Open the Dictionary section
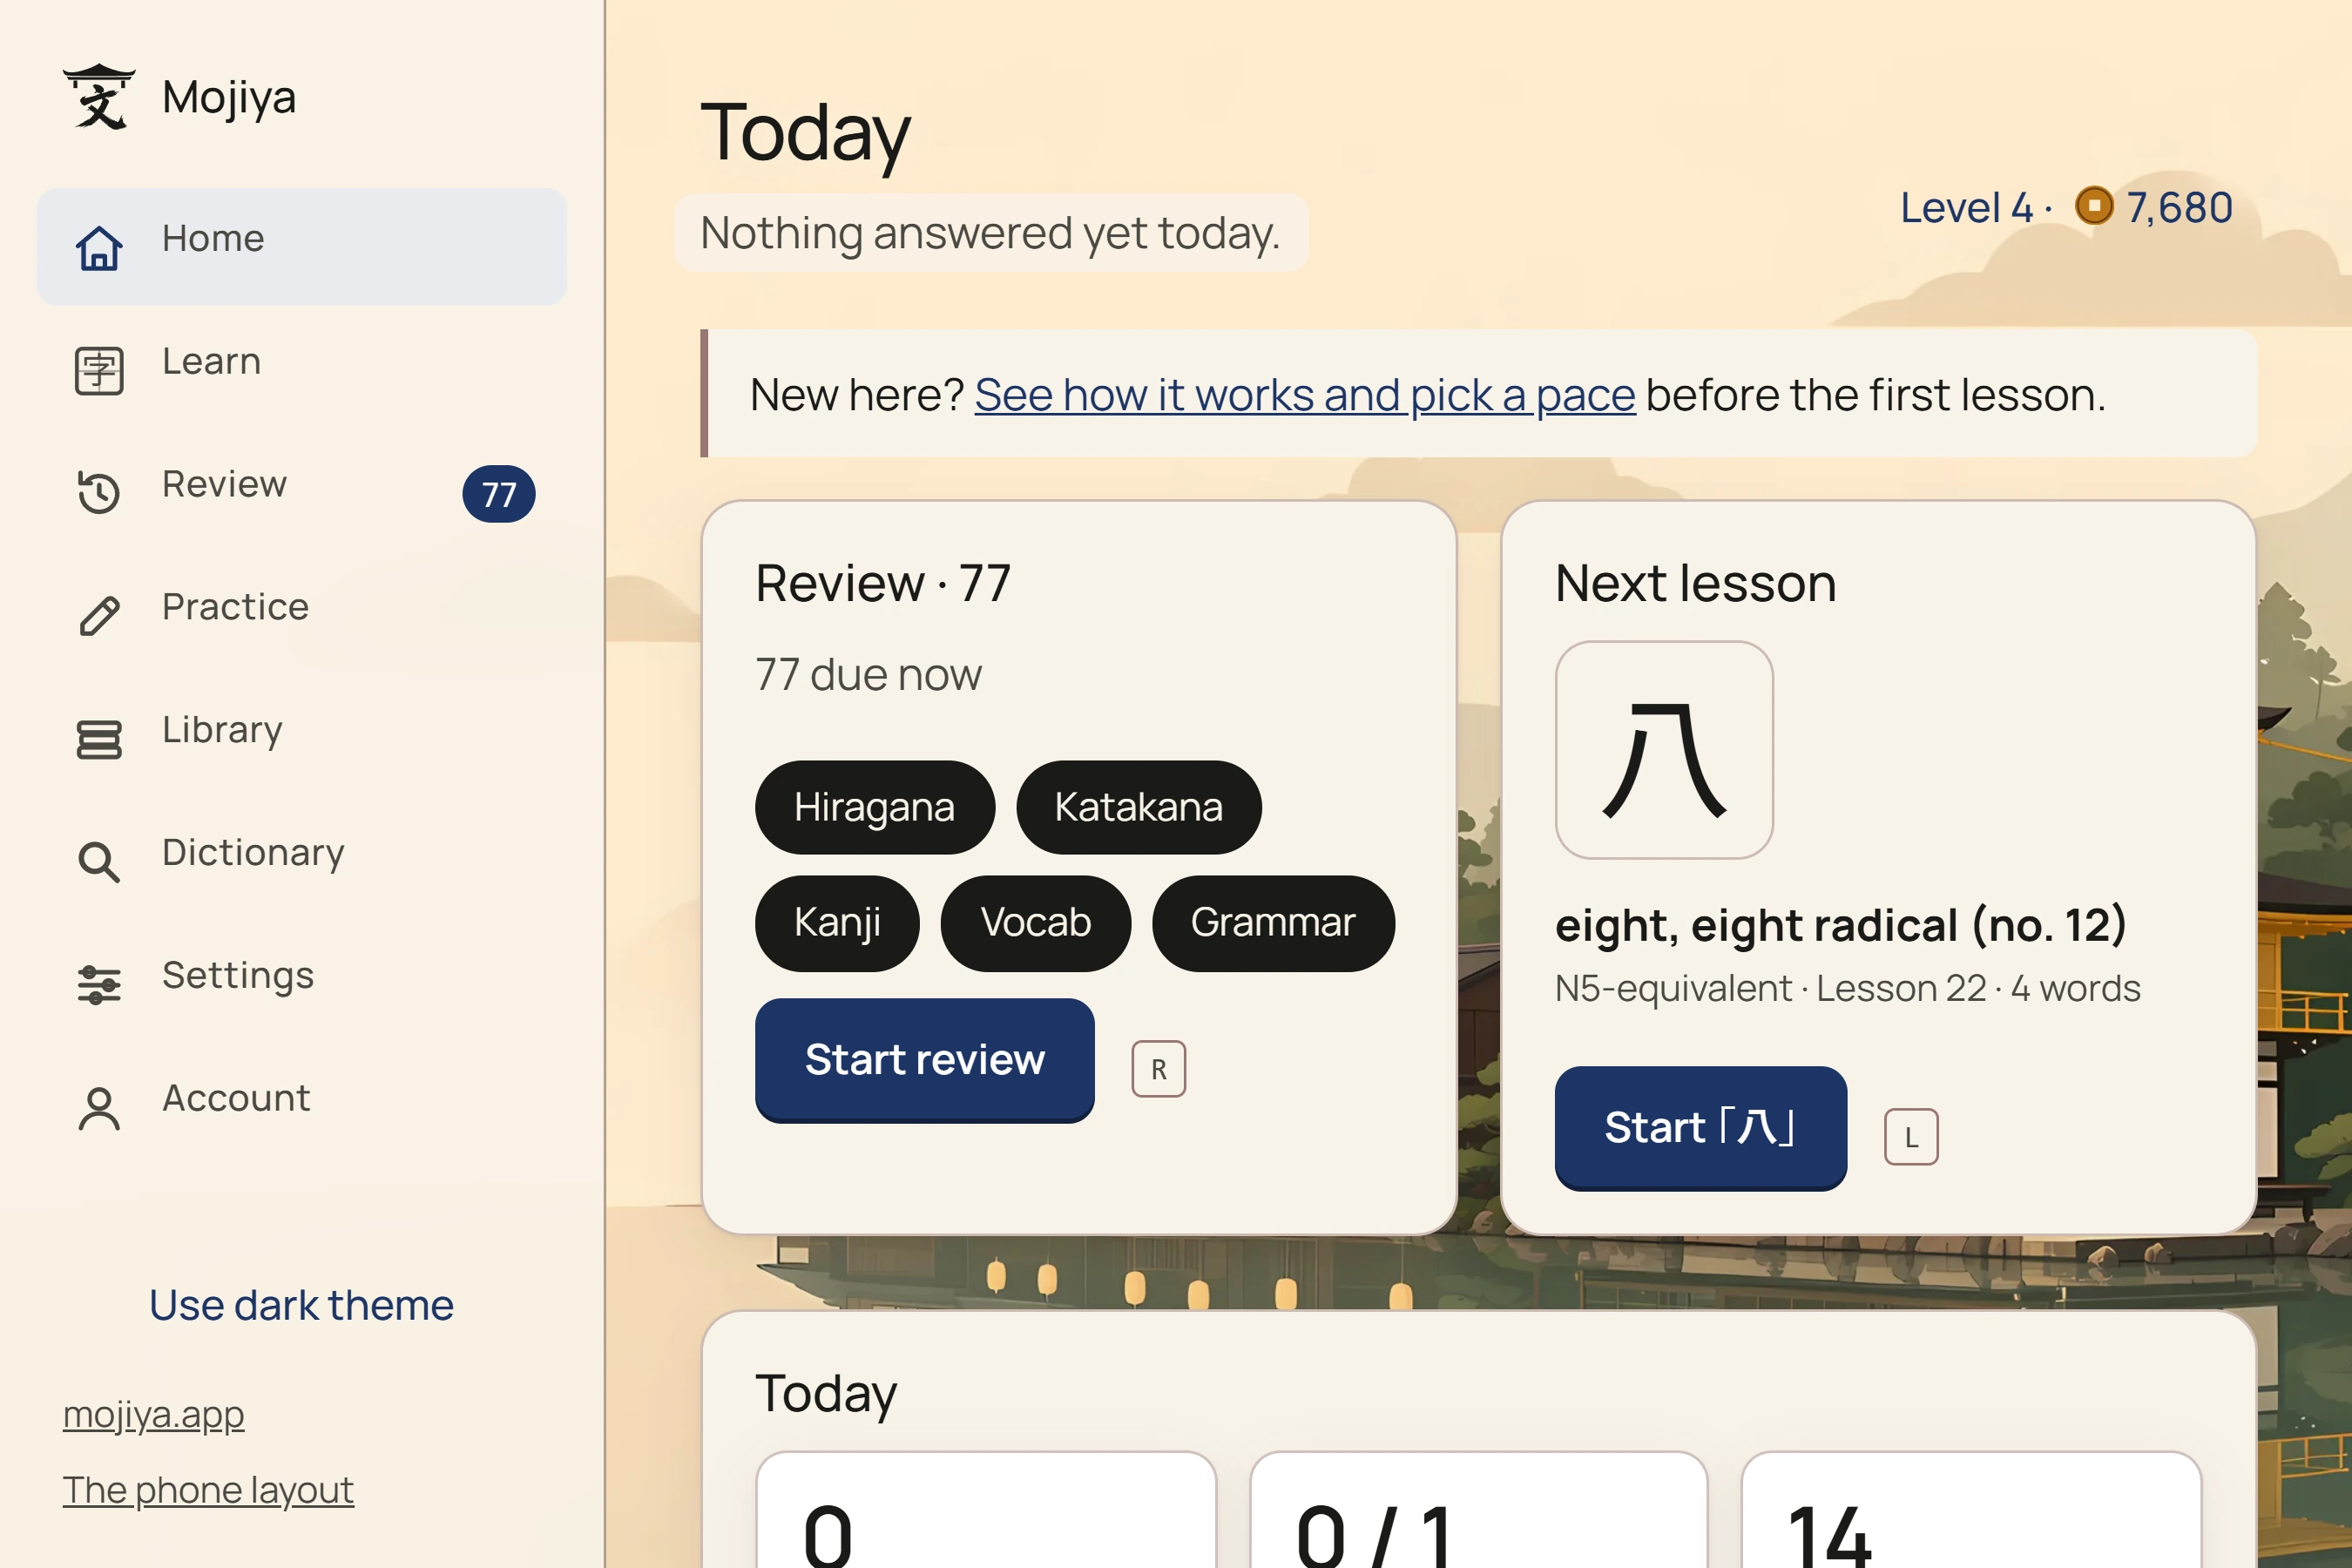Screen dimensions: 2352x1568 302,862
